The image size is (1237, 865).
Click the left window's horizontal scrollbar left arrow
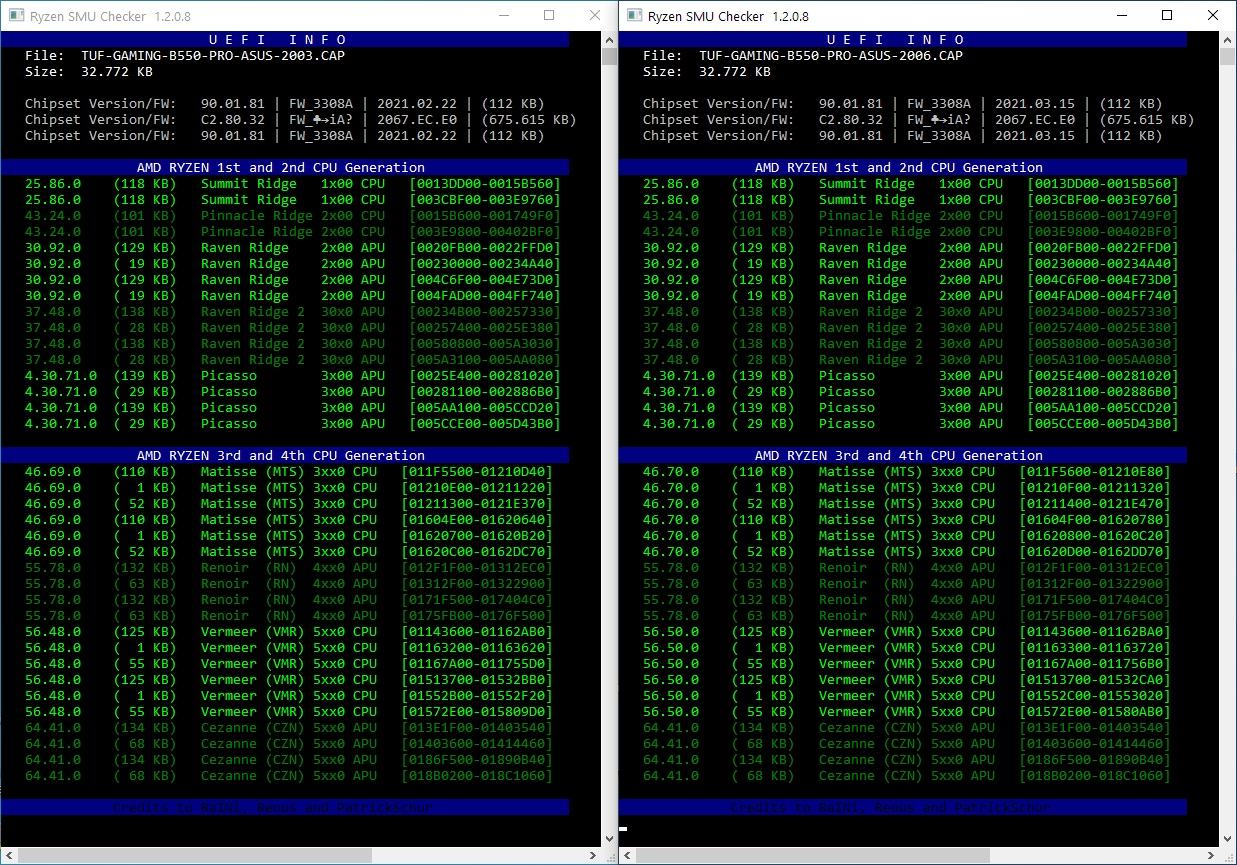pos(9,856)
